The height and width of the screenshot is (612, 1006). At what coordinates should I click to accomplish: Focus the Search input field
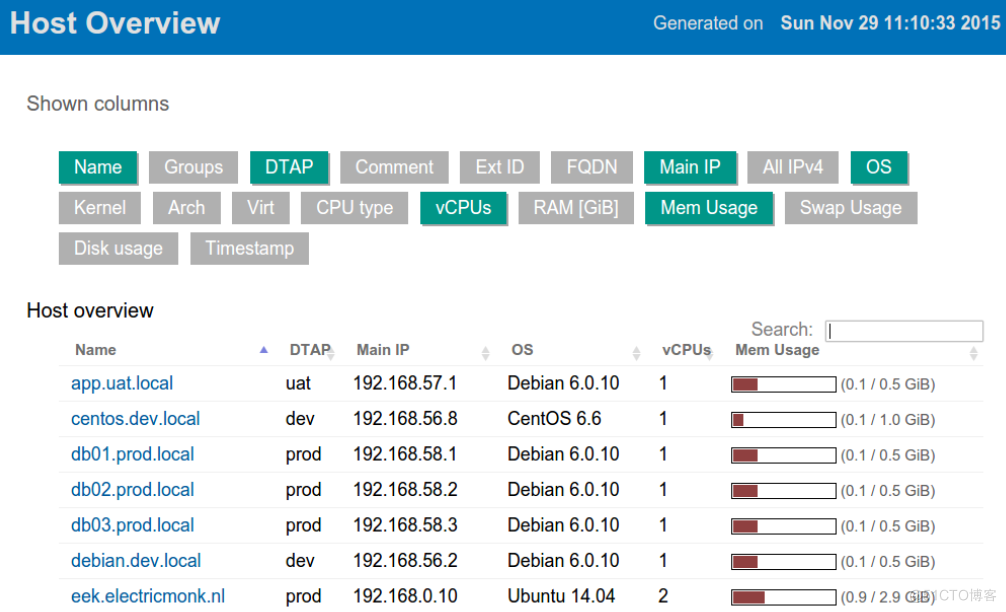[904, 331]
